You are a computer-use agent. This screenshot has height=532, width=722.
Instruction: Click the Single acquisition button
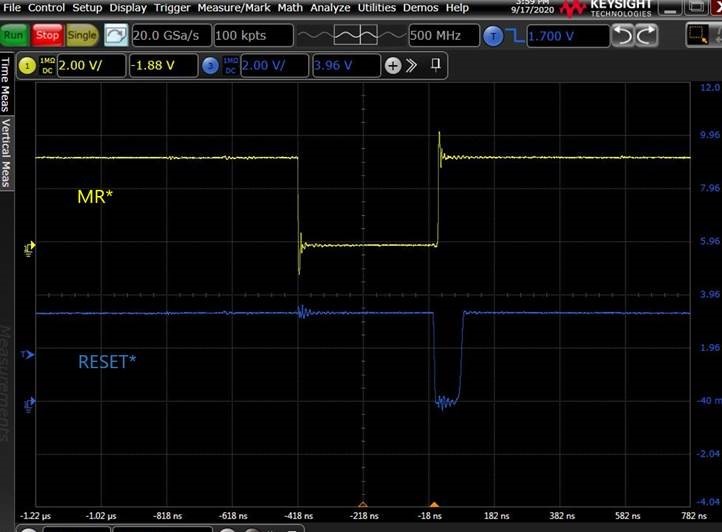click(x=82, y=35)
